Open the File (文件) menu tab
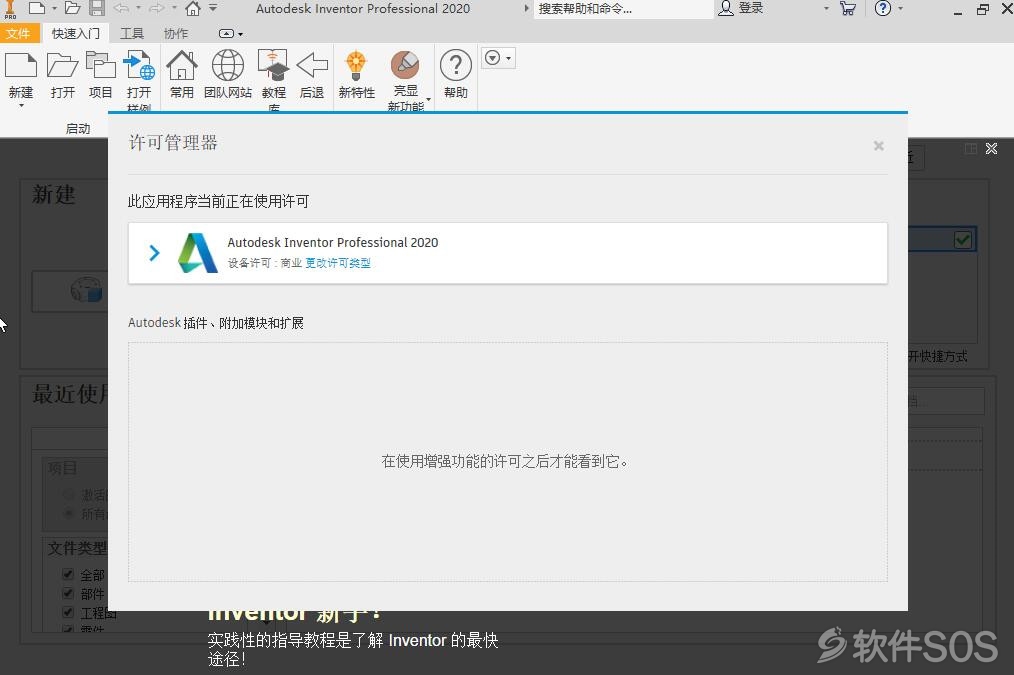 coord(19,34)
